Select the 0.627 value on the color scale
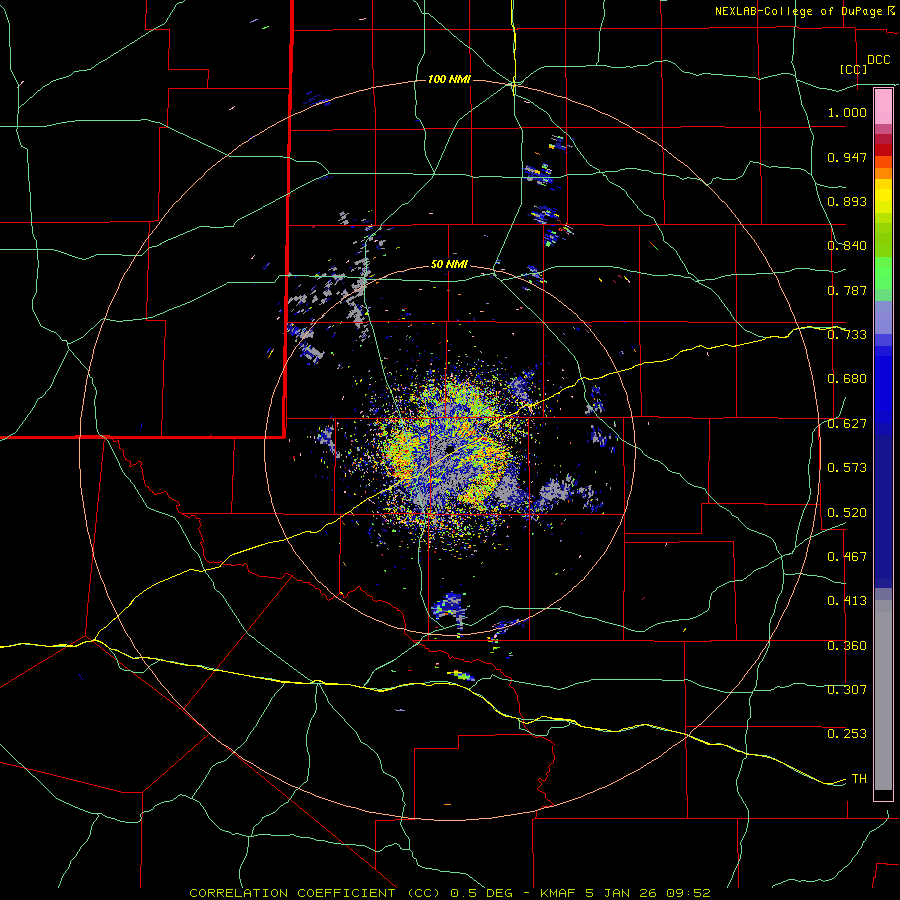Viewport: 900px width, 900px height. 847,424
